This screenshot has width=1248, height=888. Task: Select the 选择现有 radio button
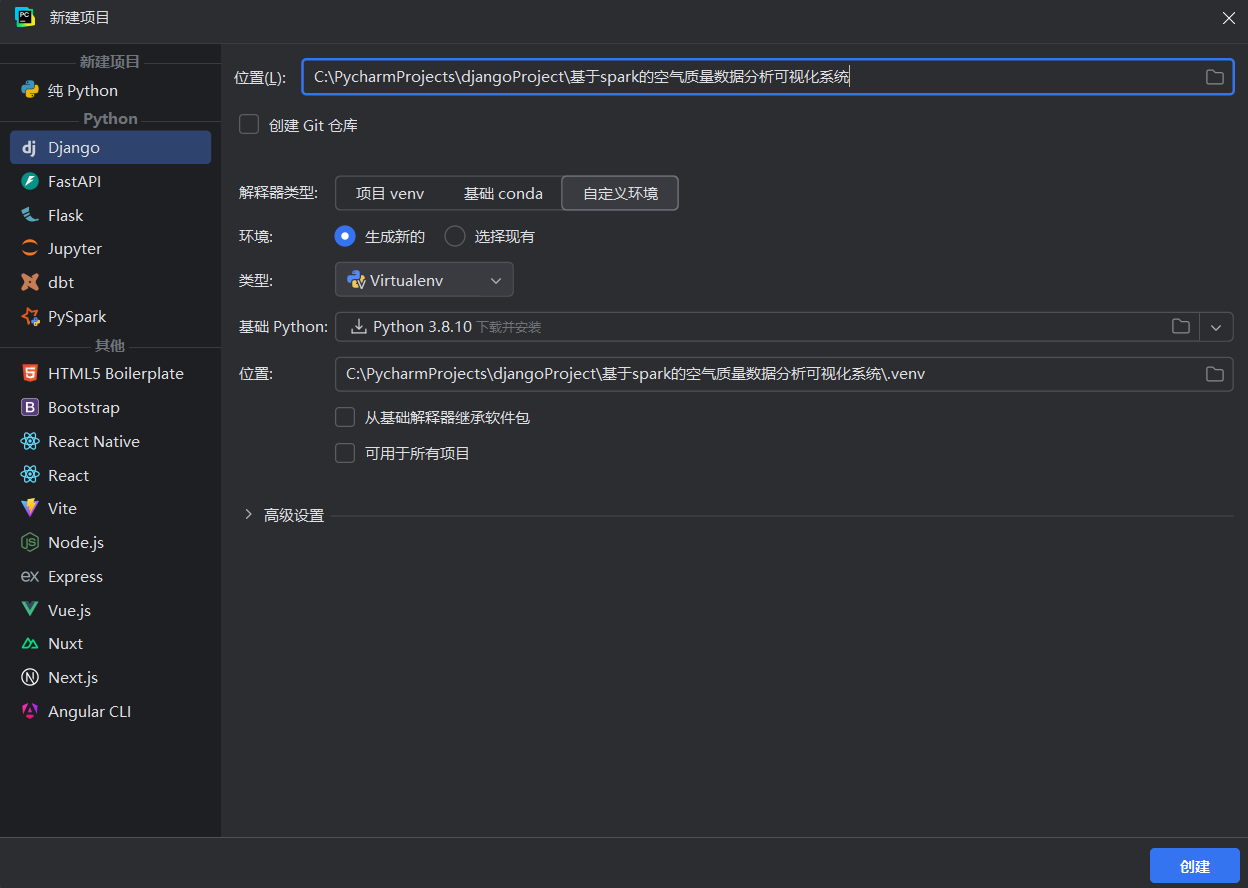pos(455,237)
